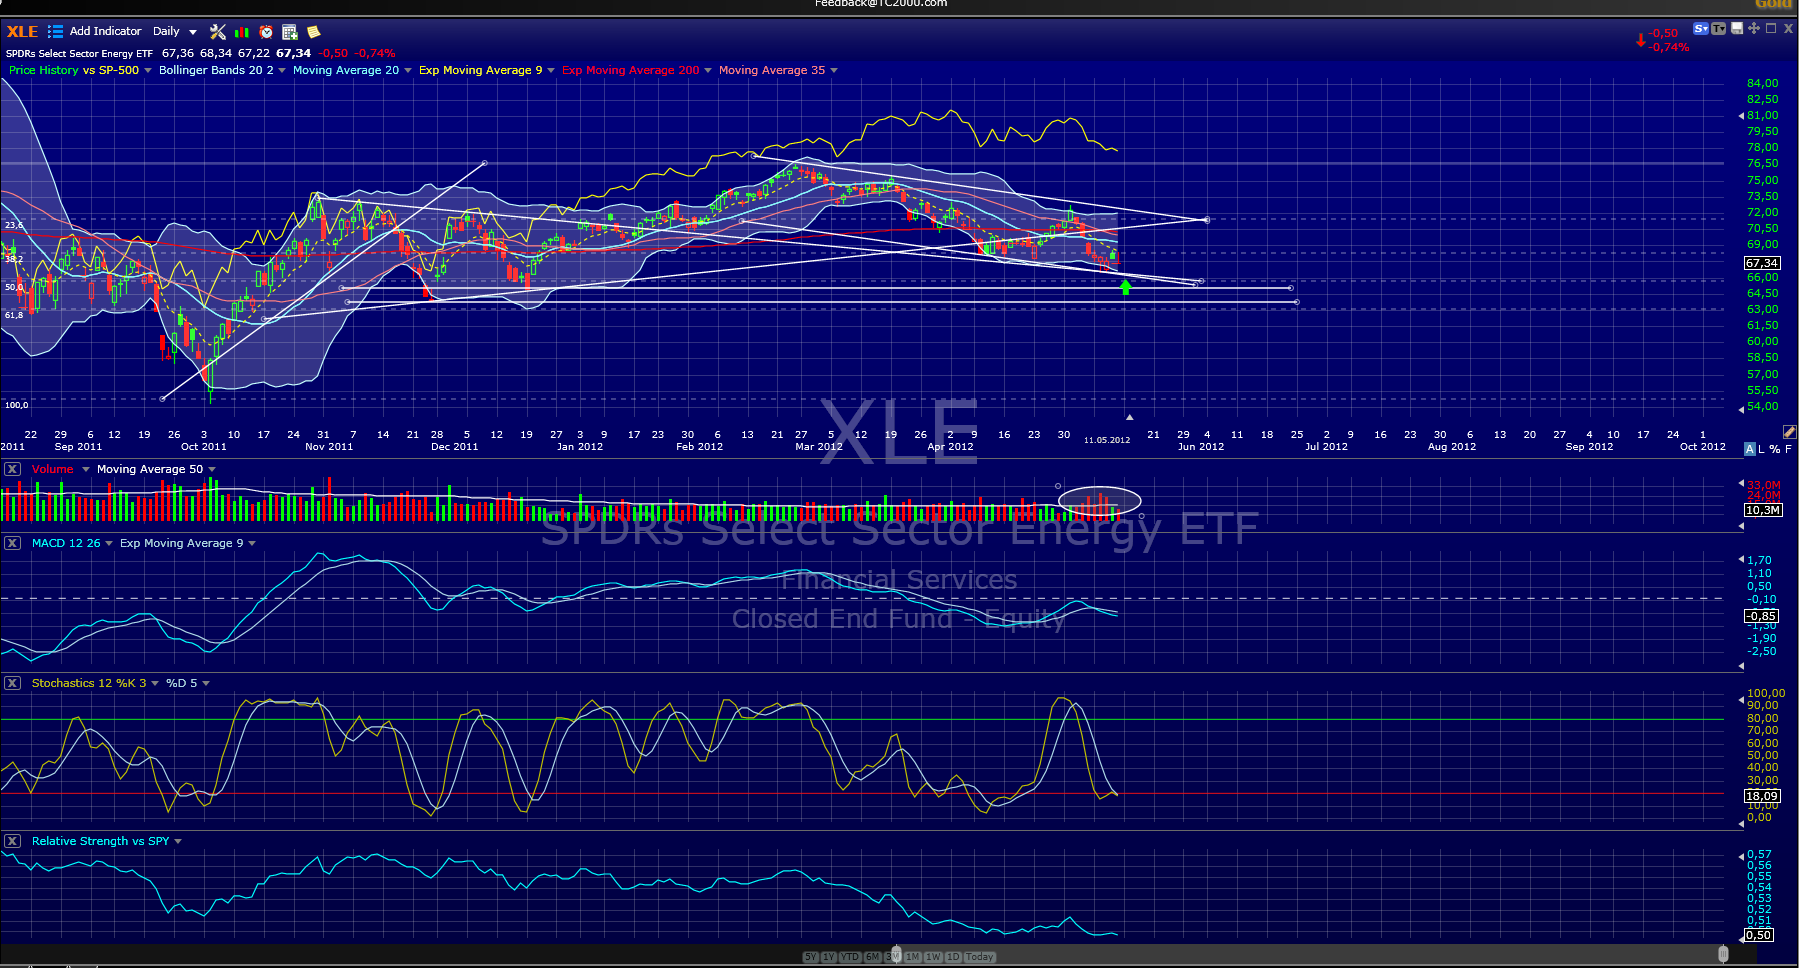Expand the Volume indicator dropdown arrow

[x=86, y=469]
